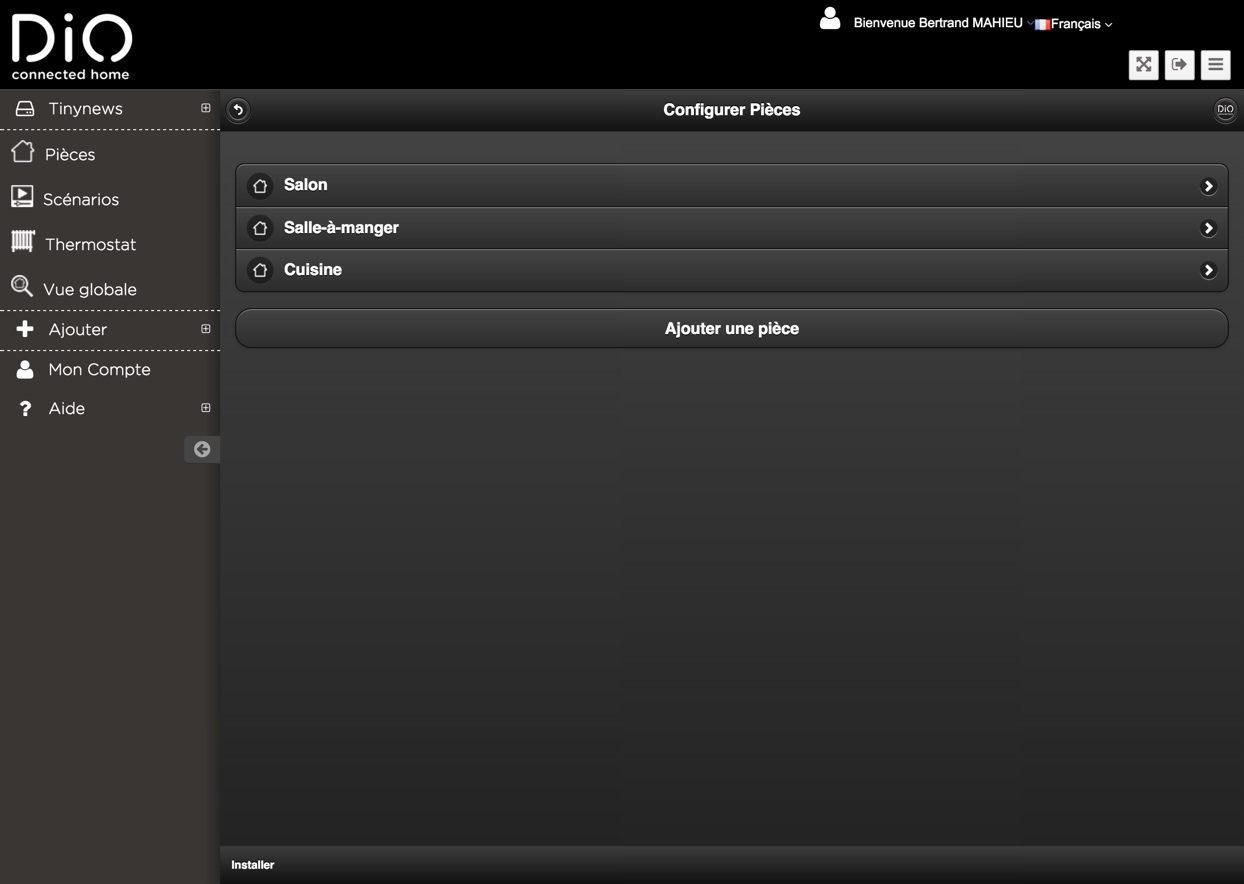The height and width of the screenshot is (884, 1244).
Task: Open the Français language dropdown
Action: (1075, 24)
